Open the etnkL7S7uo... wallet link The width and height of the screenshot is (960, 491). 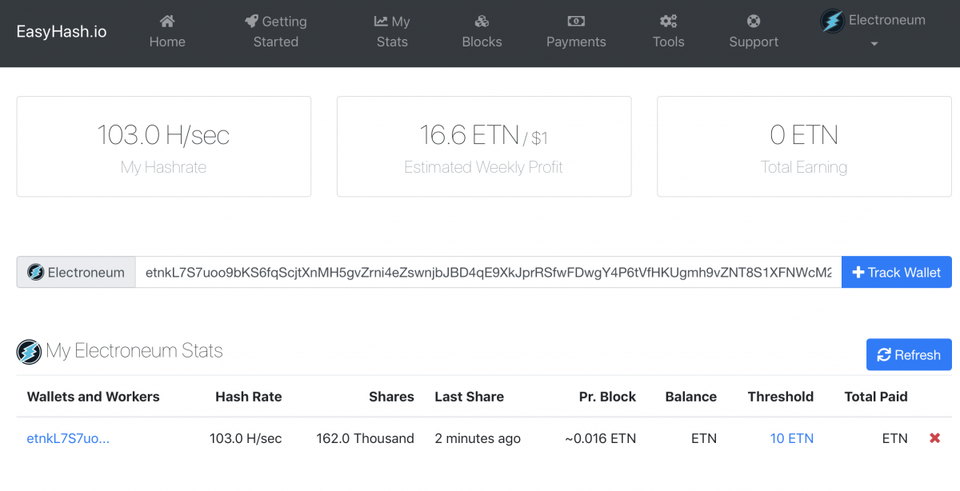click(68, 438)
